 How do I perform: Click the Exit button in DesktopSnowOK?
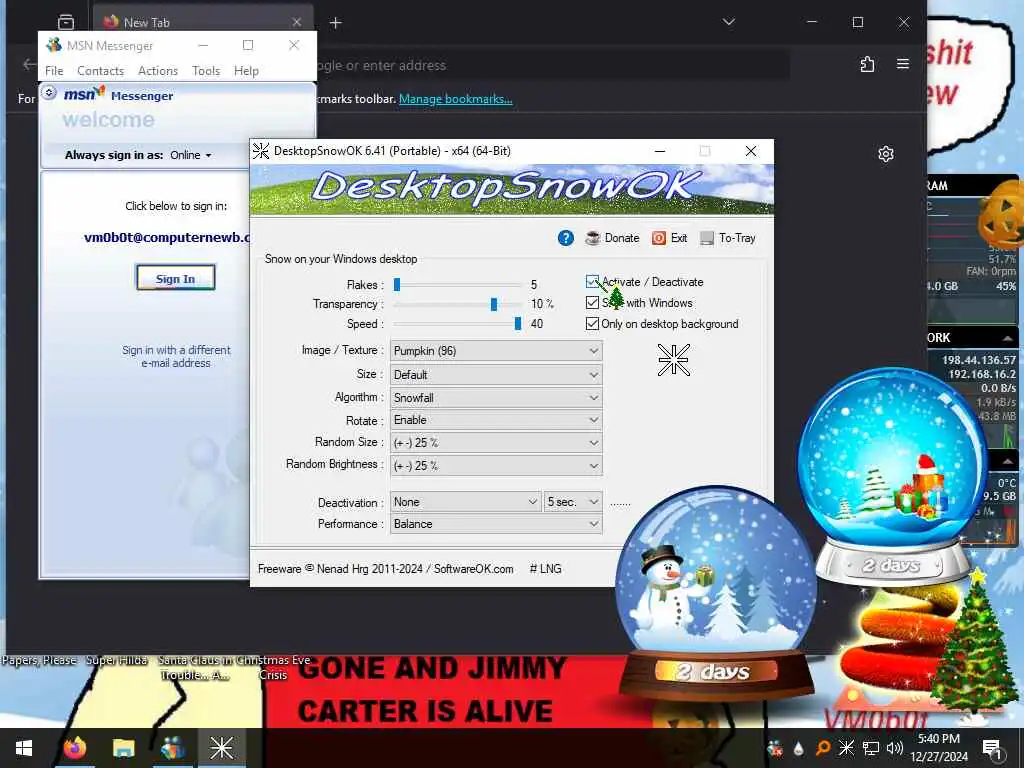click(669, 238)
